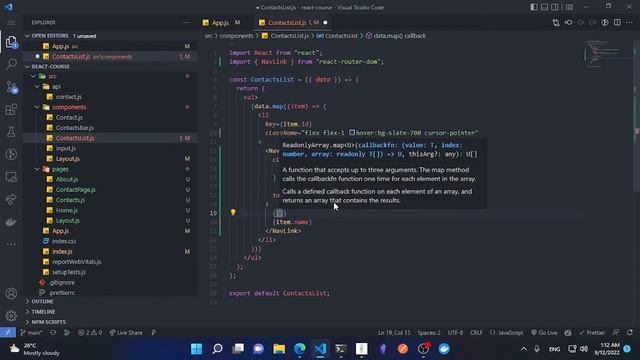640x360 pixels.
Task: Open Input.js in the file tree
Action: (x=66, y=148)
